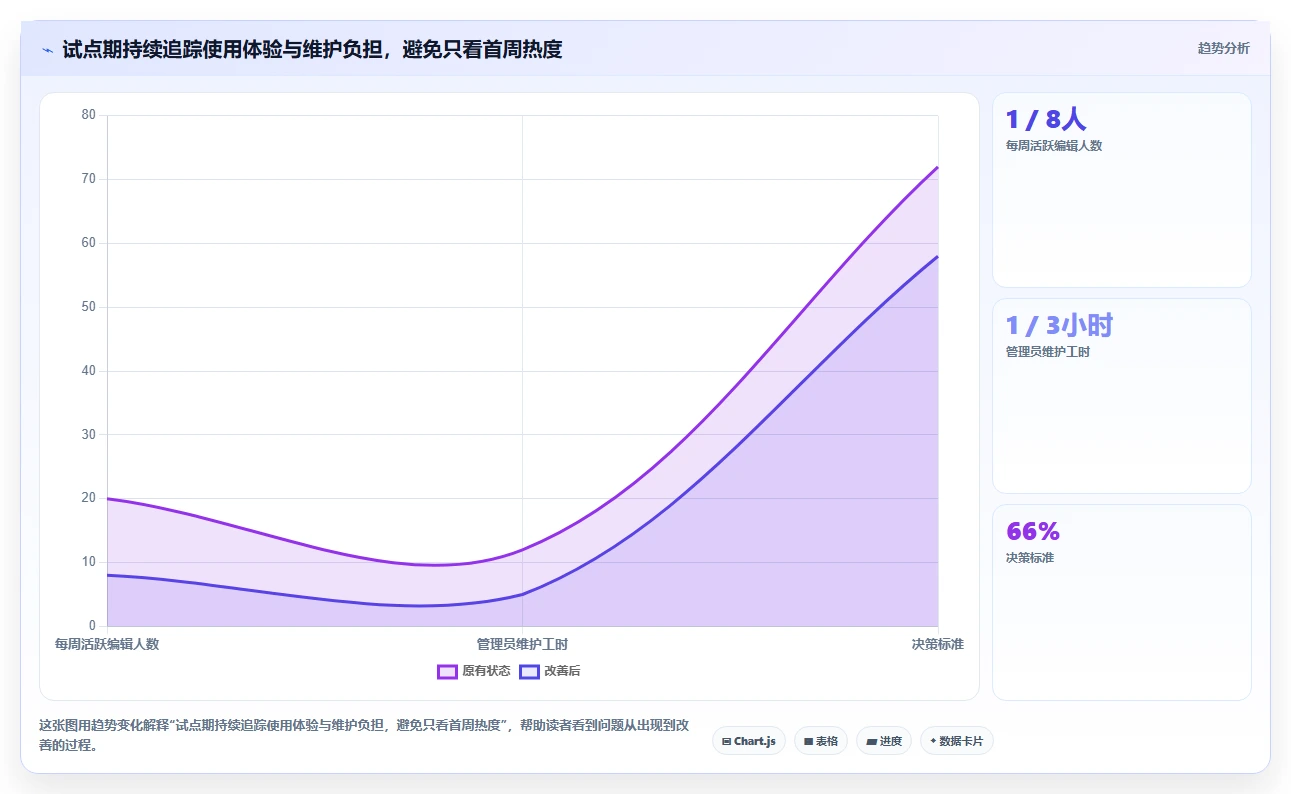Viewport: 1291px width, 794px height.
Task: Click the 40 y-axis tick label
Action: (89, 371)
